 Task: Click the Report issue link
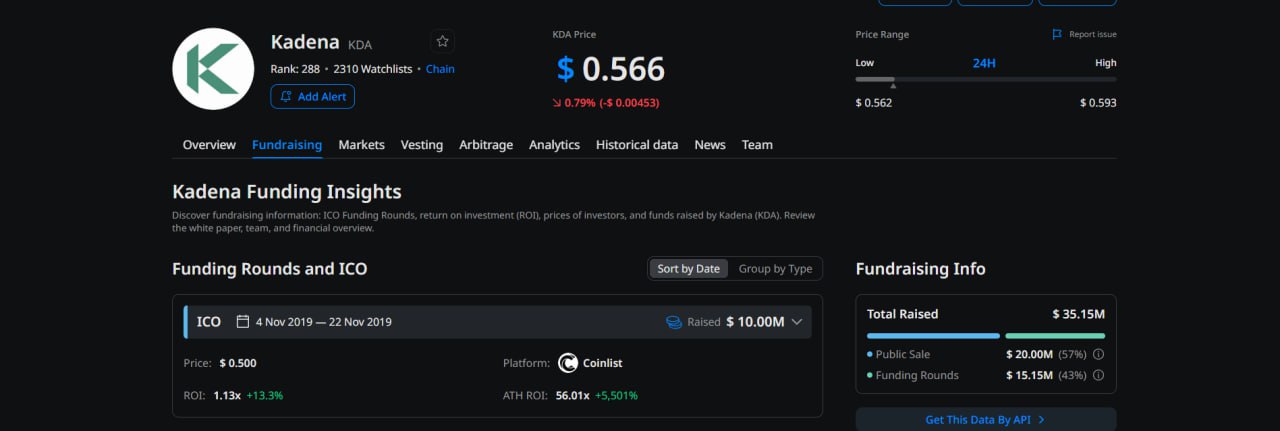point(1093,34)
